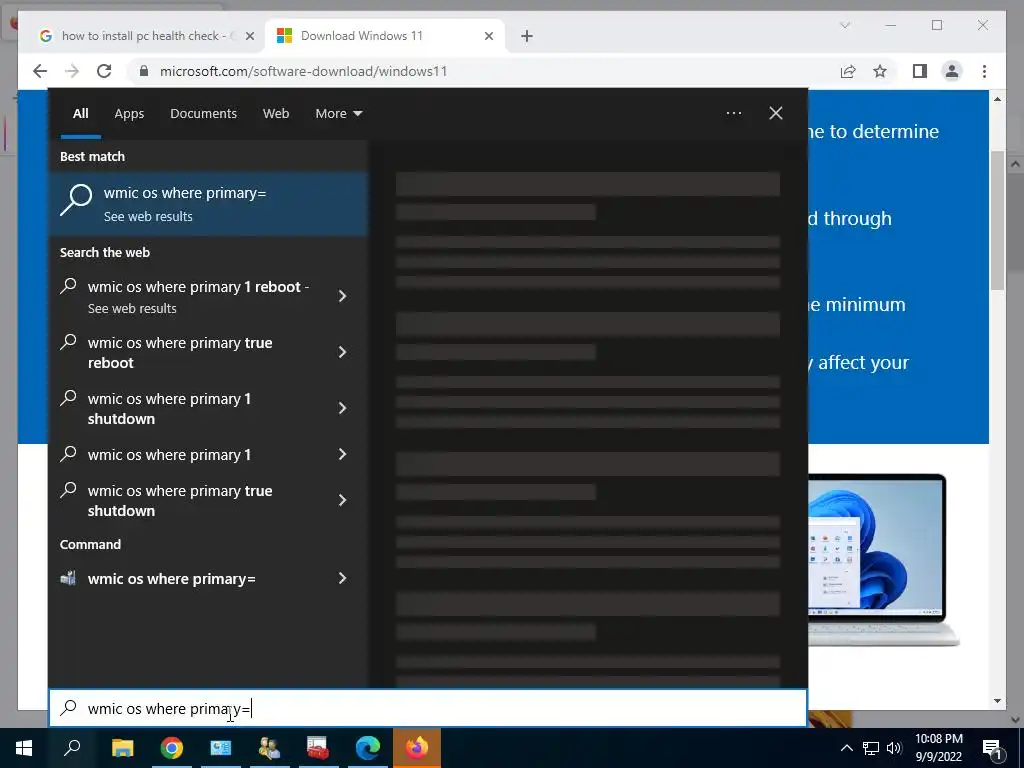This screenshot has height=768, width=1024.
Task: Close the 'how to install pc health check' tab
Action: (249, 36)
